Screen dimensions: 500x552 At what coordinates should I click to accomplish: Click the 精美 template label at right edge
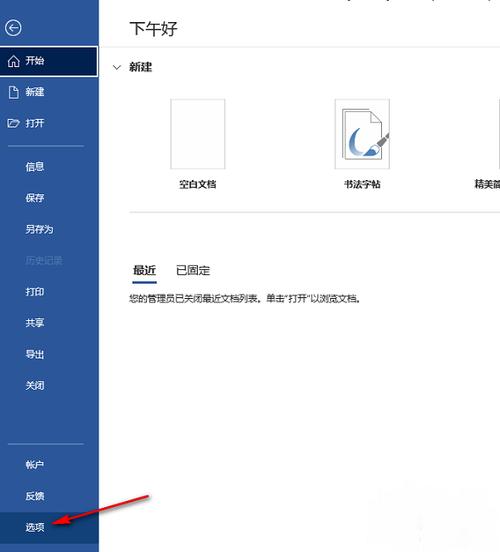487,184
